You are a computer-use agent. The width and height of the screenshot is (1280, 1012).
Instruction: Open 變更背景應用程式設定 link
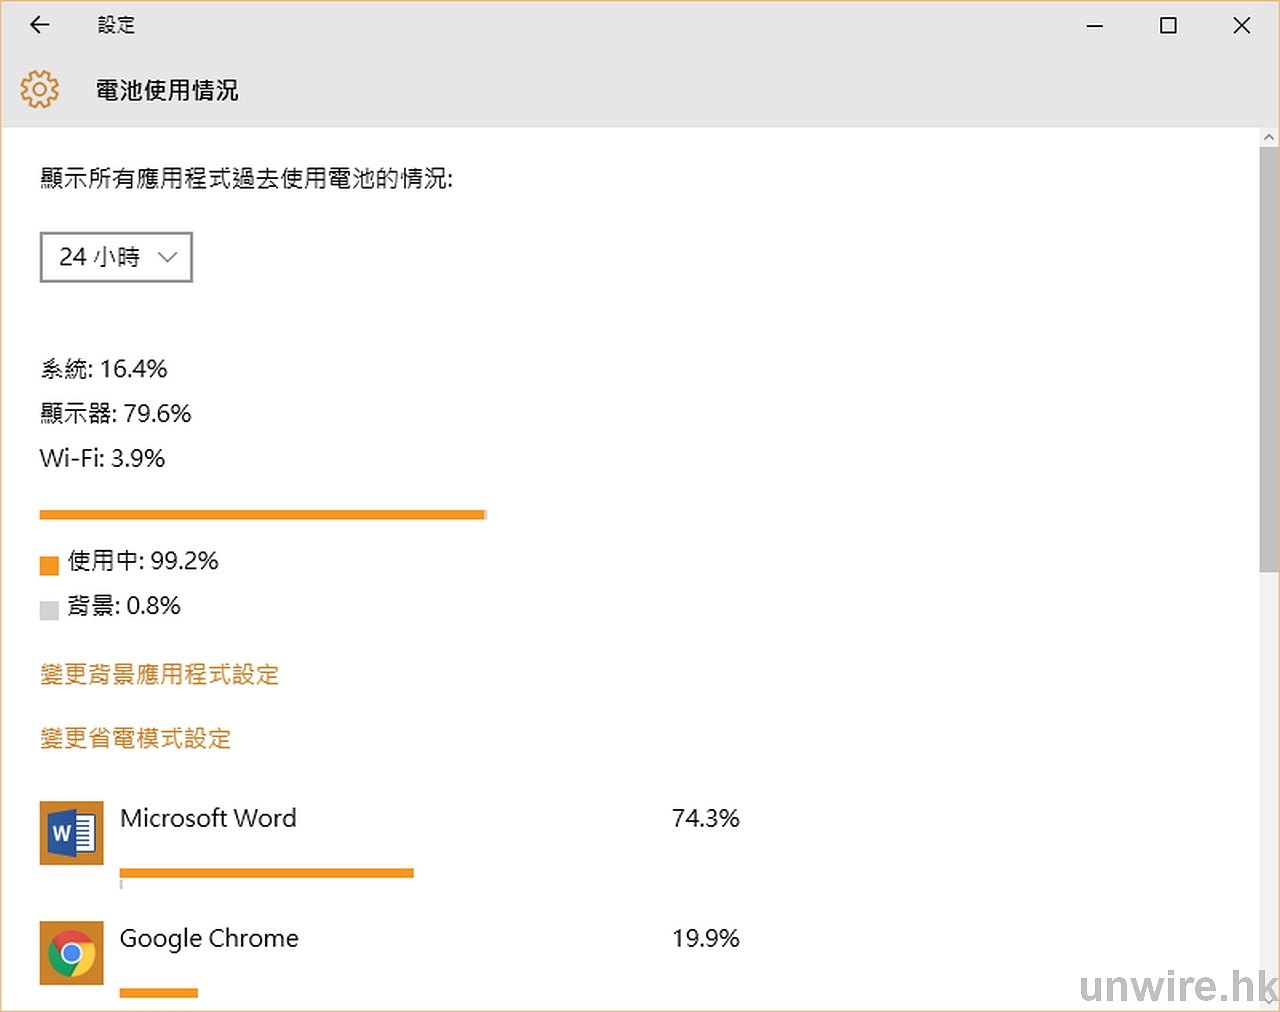point(159,675)
